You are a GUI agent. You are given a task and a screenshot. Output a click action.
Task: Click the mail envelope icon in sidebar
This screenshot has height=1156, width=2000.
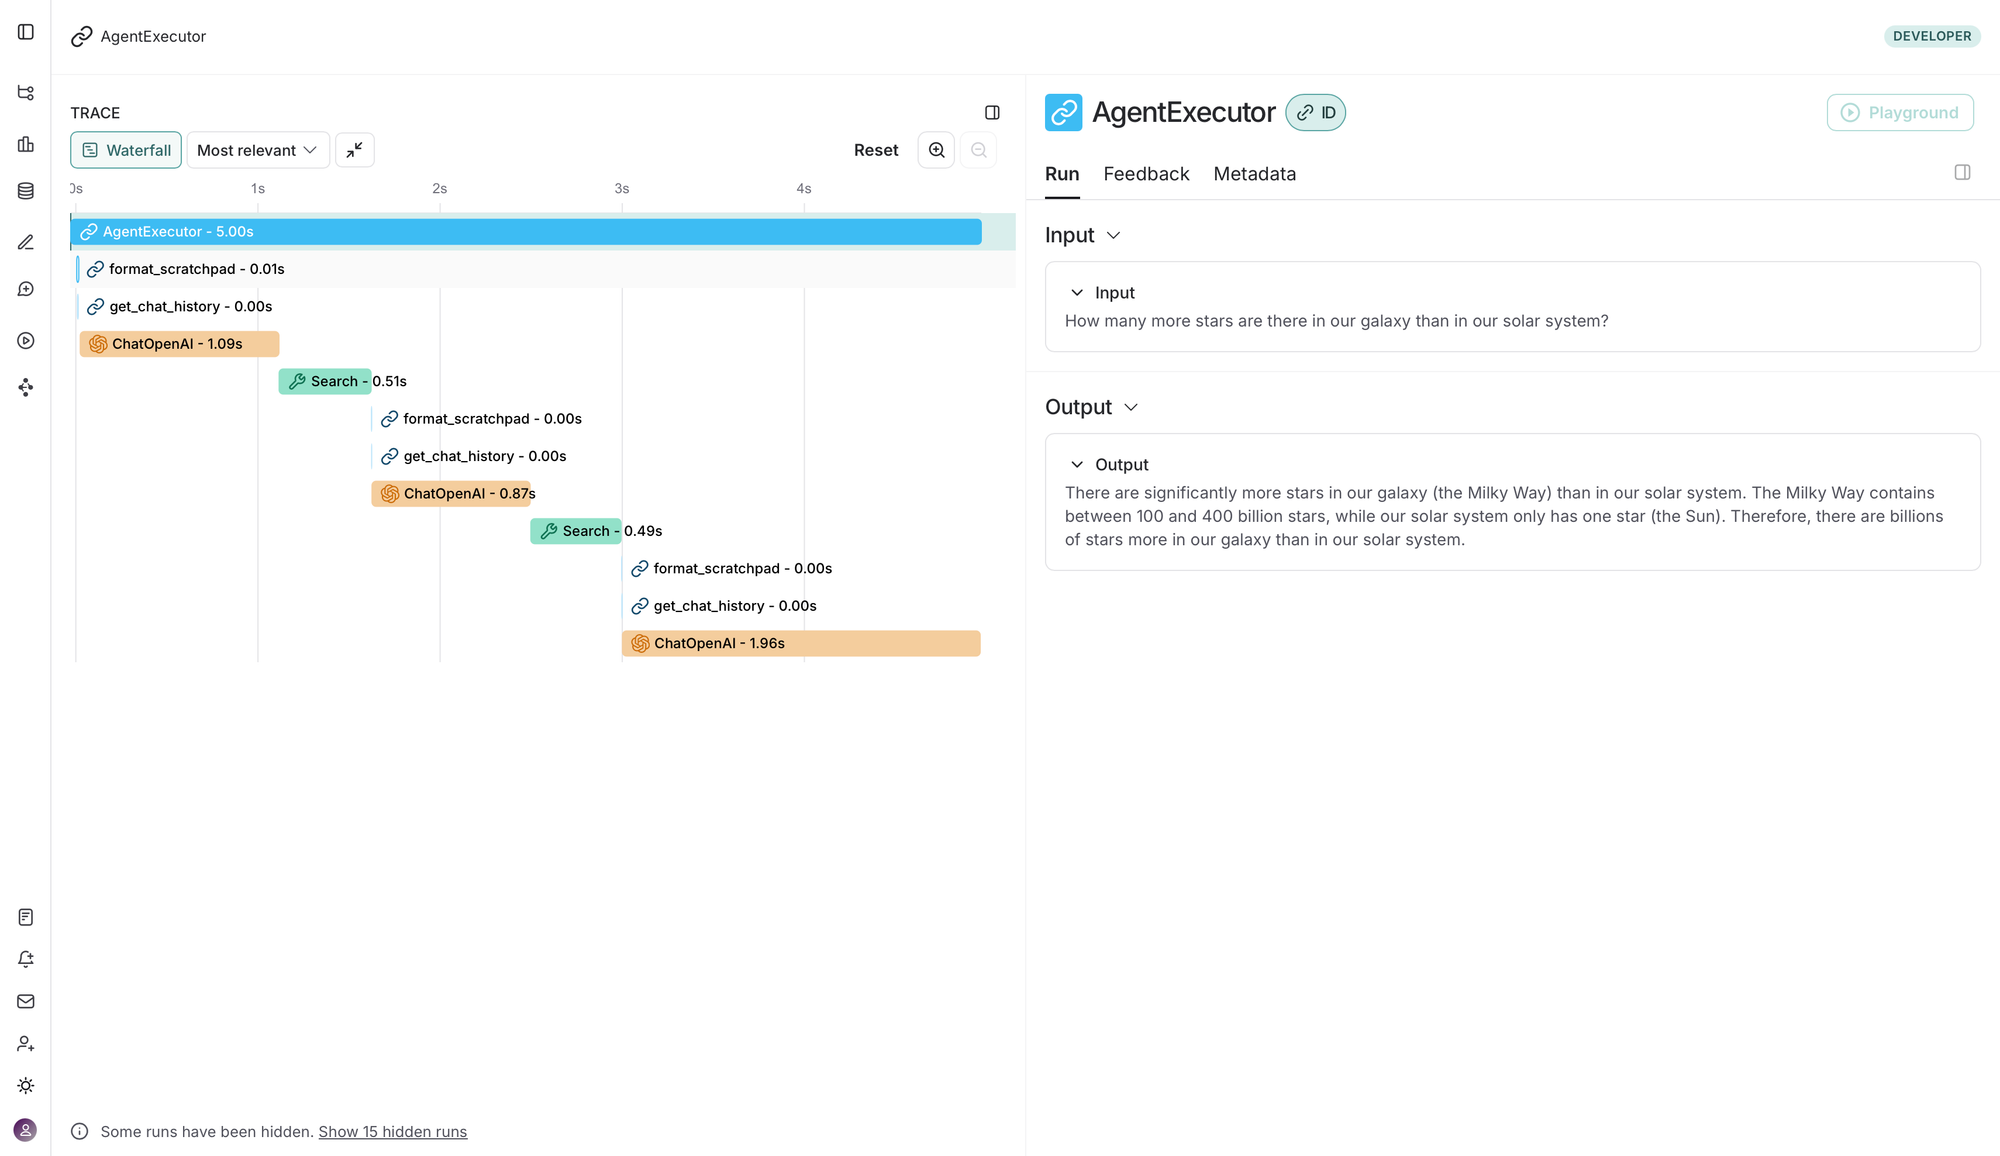(x=26, y=1001)
